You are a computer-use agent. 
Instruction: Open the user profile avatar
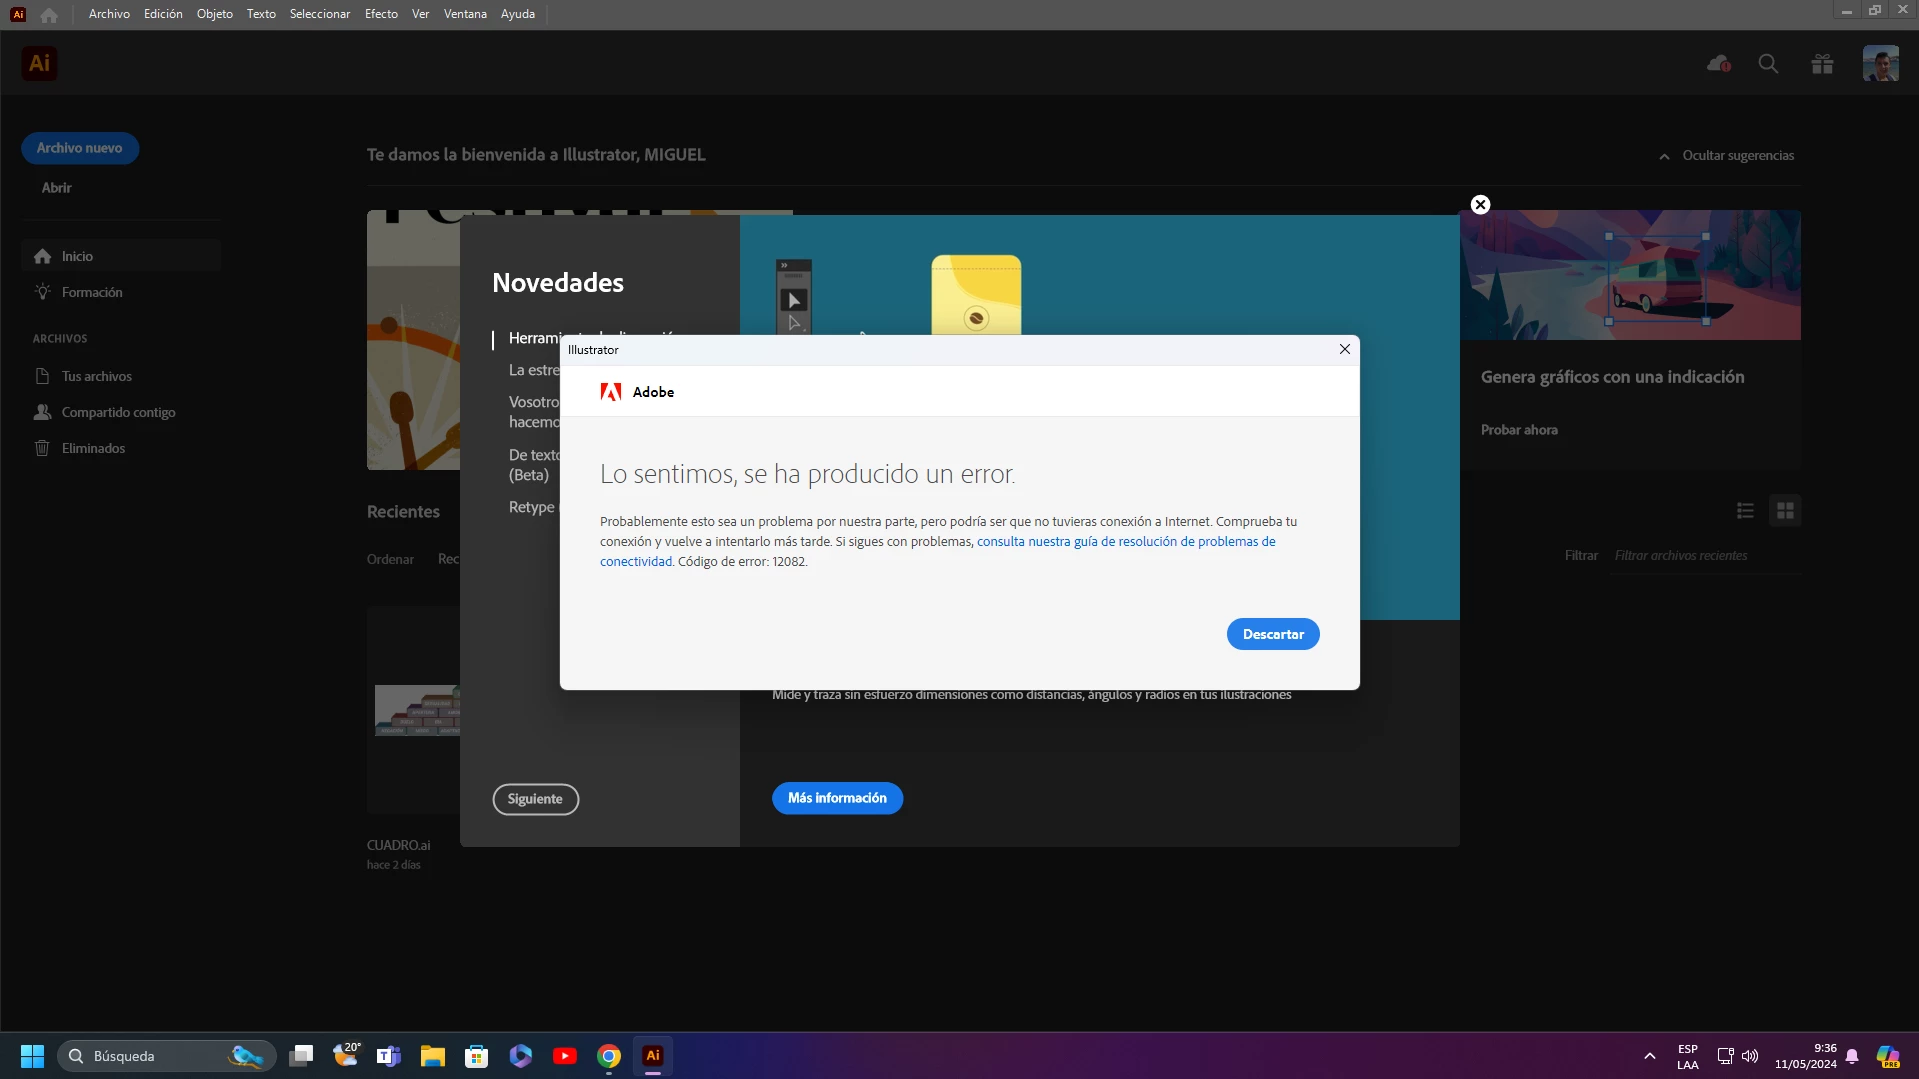[1880, 64]
